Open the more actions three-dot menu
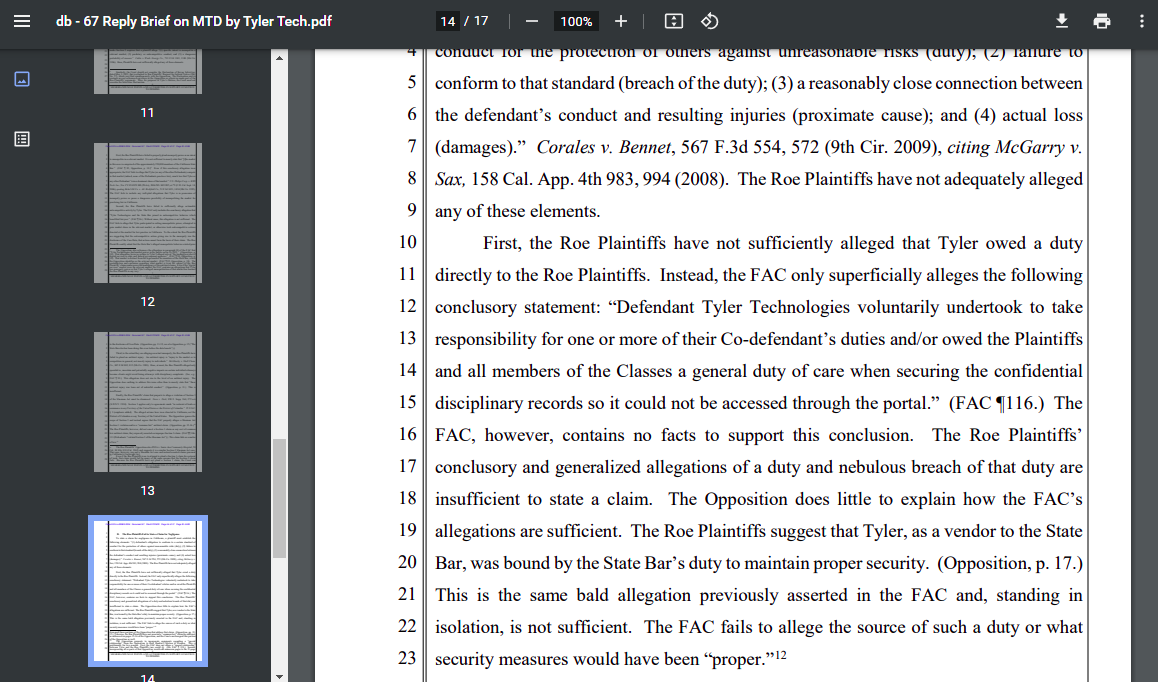This screenshot has height=682, width=1158. tap(1141, 21)
